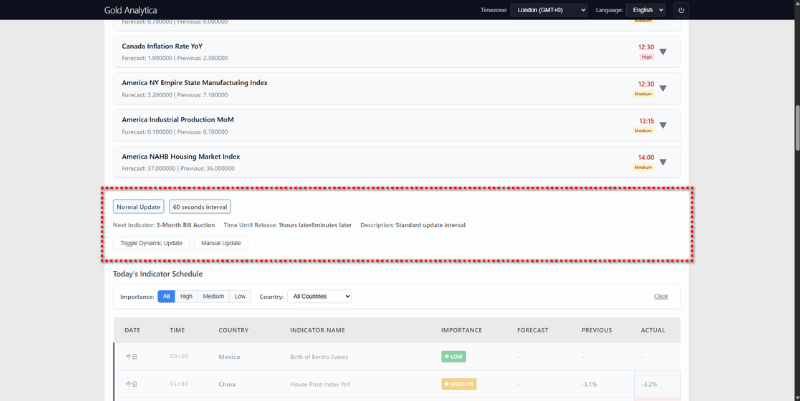The width and height of the screenshot is (800, 401).
Task: Click the FORECAST column header
Action: tap(533, 330)
